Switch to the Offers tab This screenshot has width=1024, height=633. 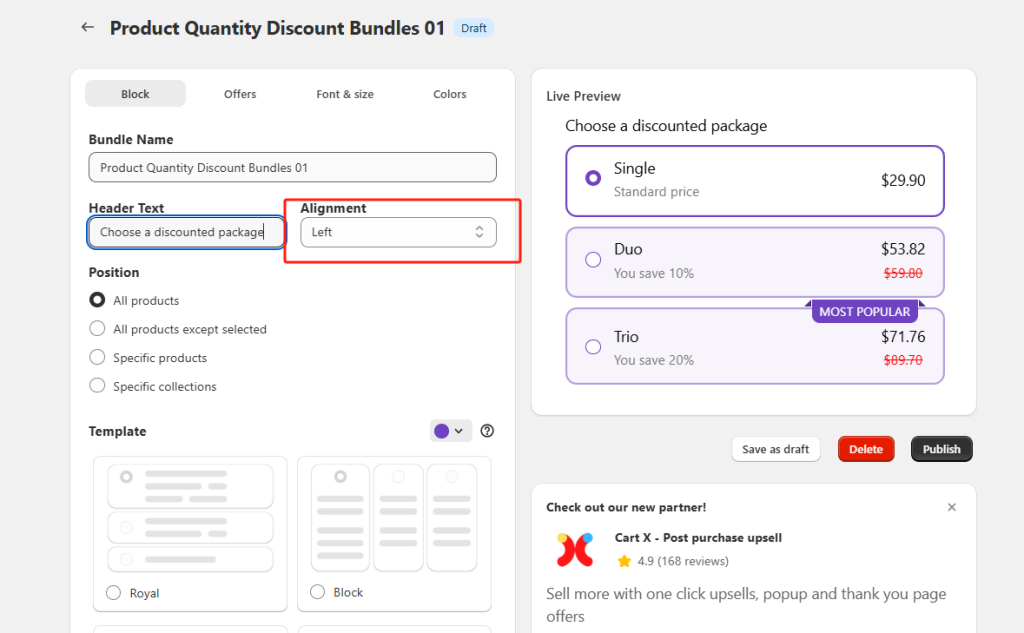240,93
